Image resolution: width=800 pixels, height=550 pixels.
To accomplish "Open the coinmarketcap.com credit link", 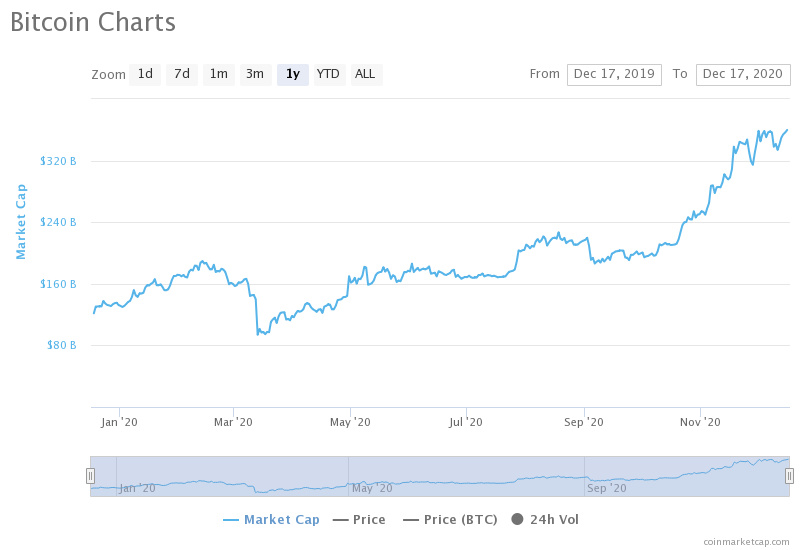I will tap(746, 542).
